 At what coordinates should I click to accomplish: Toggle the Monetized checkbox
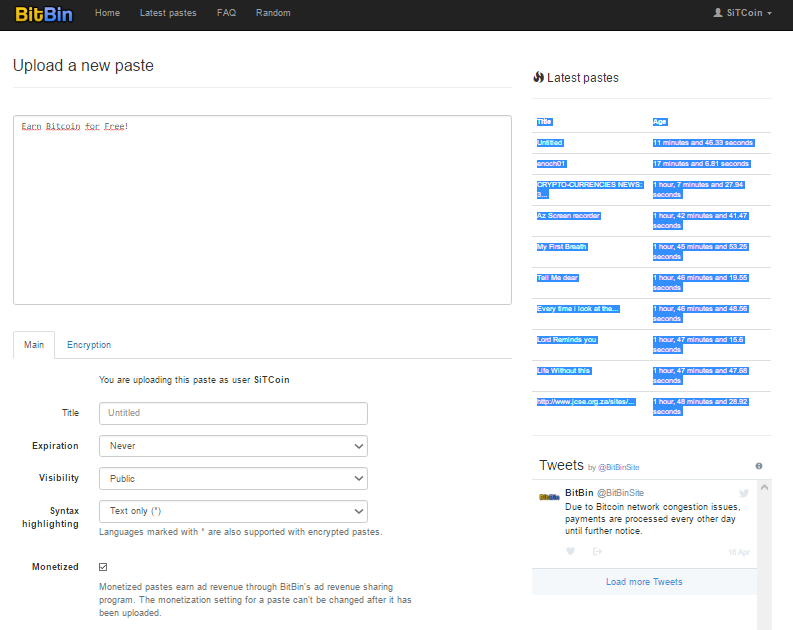tap(103, 567)
